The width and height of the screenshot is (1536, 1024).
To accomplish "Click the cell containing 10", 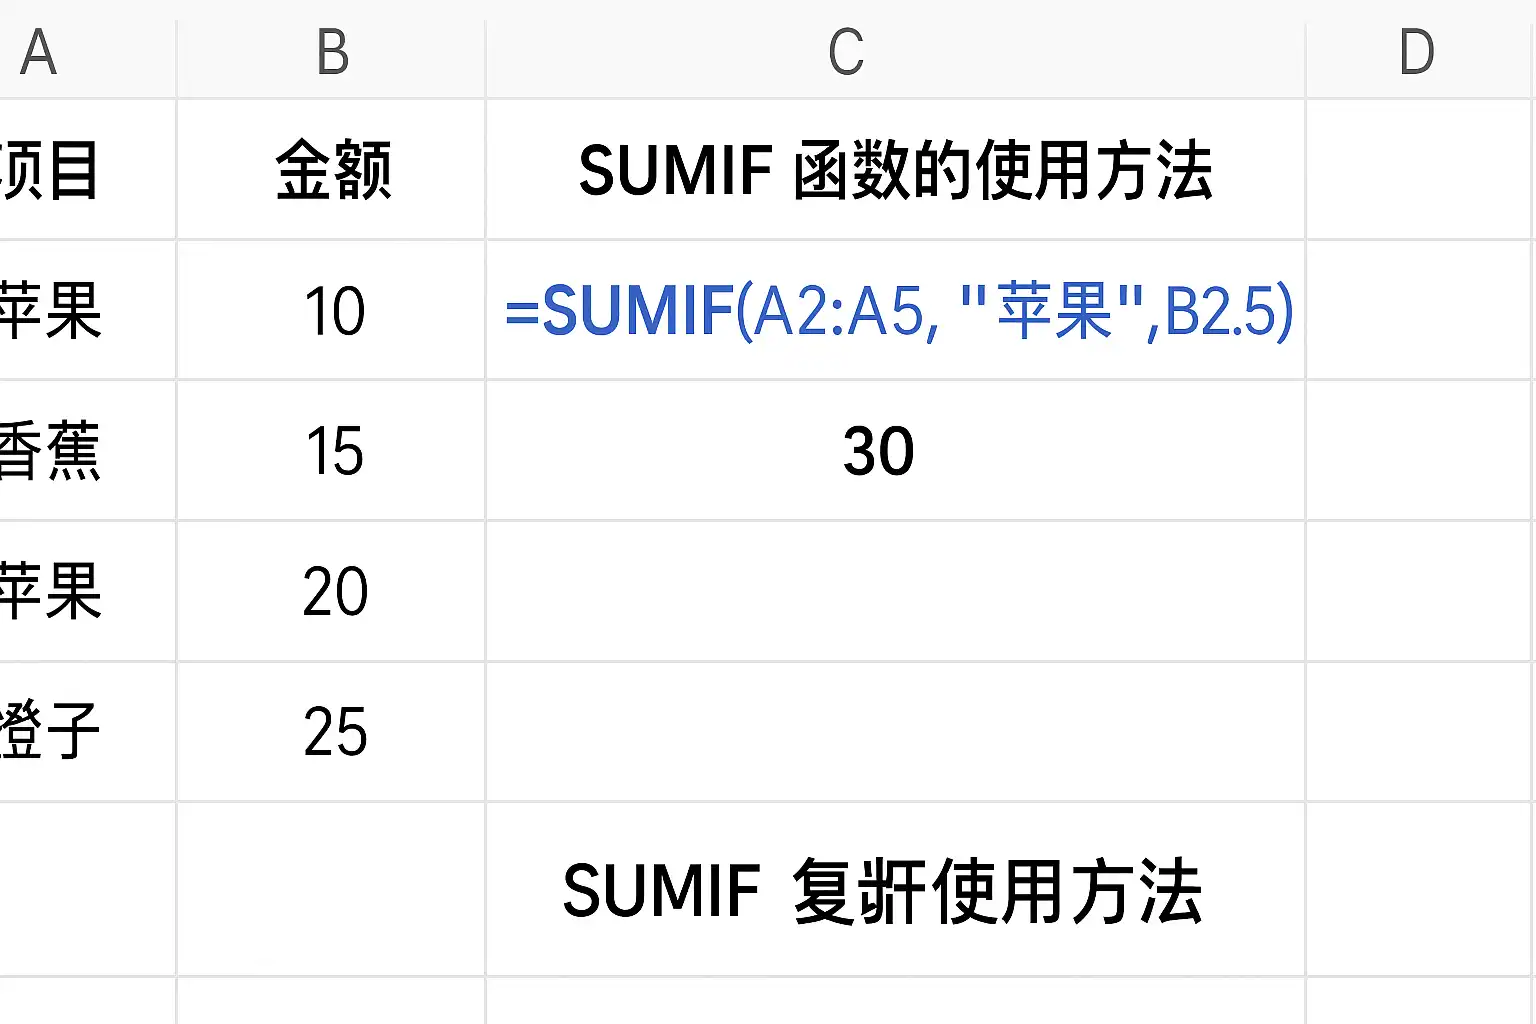I will [330, 311].
